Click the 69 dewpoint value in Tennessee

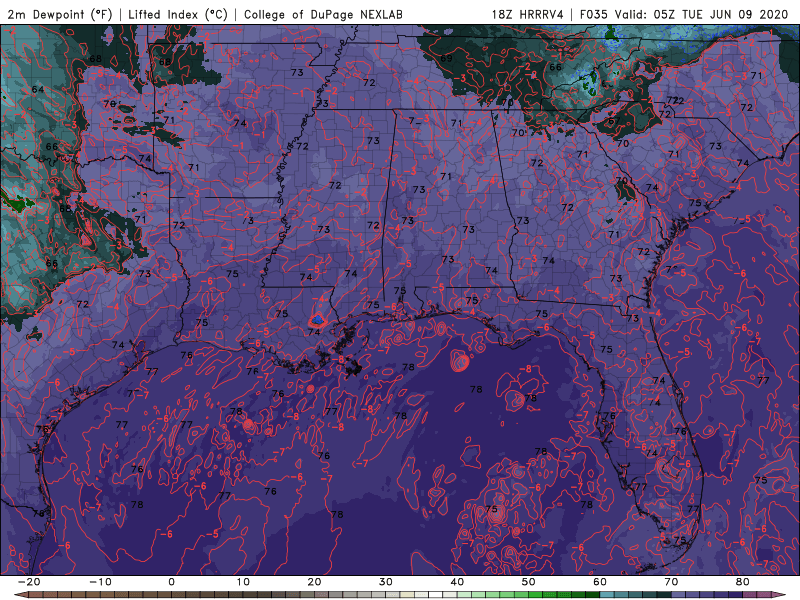tap(446, 58)
